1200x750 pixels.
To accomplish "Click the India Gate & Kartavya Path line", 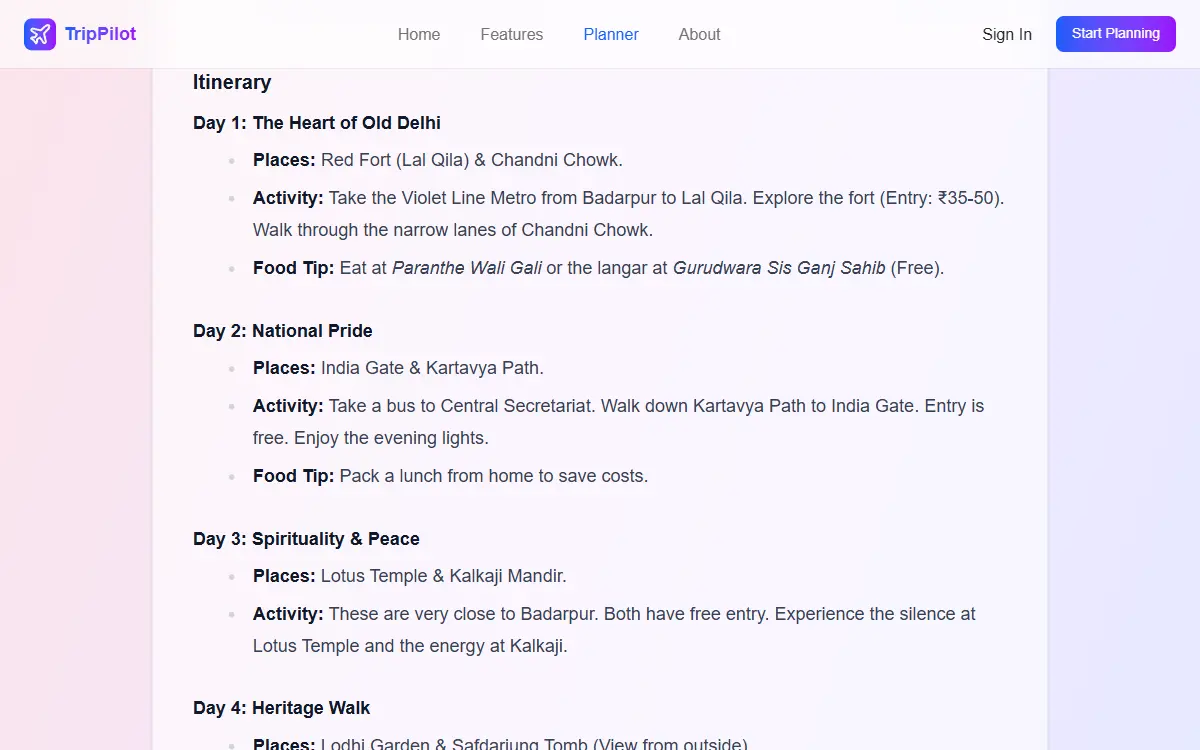I will pyautogui.click(x=398, y=368).
